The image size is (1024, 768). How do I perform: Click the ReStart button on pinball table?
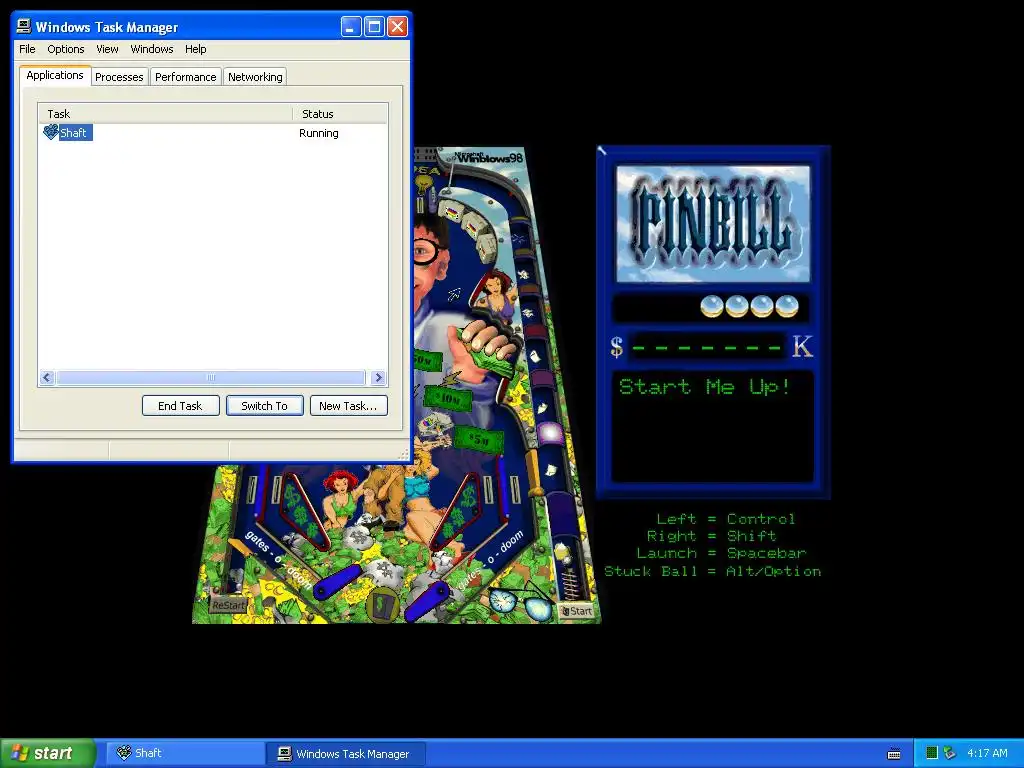[x=228, y=605]
